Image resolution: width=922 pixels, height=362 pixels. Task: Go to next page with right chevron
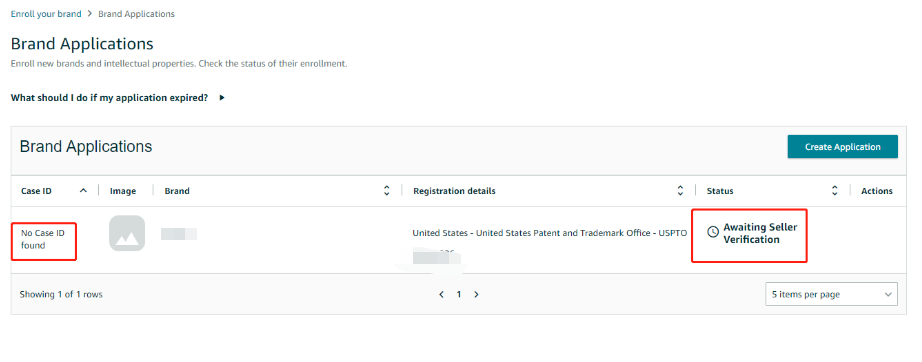(x=476, y=294)
